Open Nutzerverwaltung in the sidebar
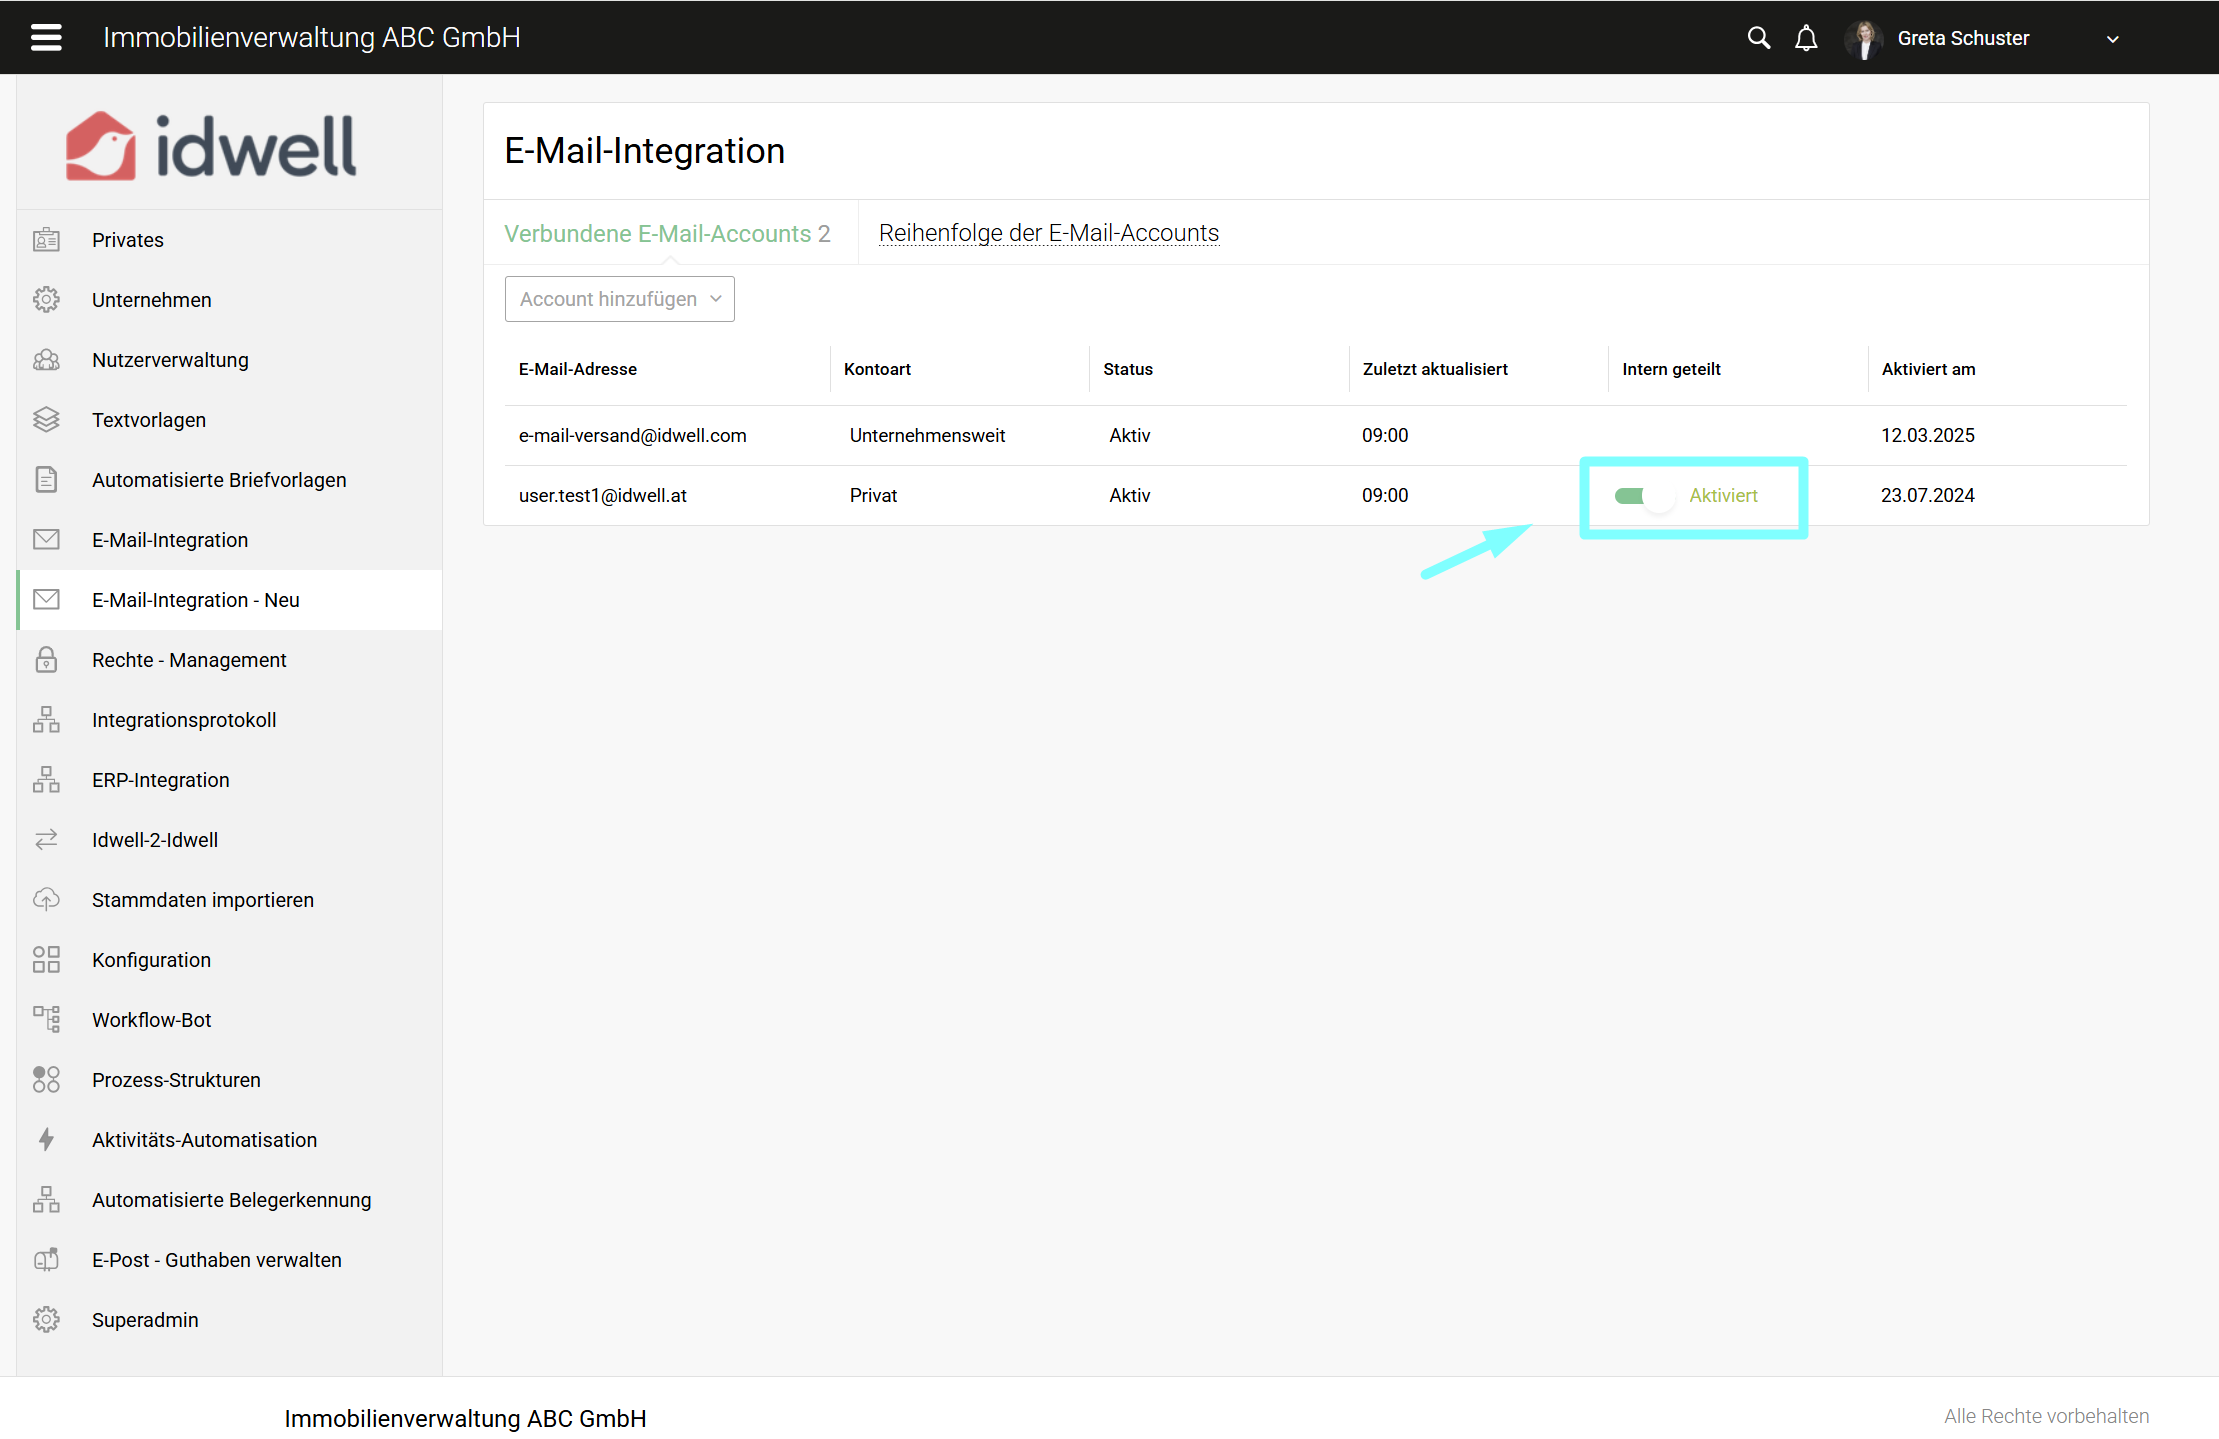Image resolution: width=2219 pixels, height=1439 pixels. [x=170, y=360]
